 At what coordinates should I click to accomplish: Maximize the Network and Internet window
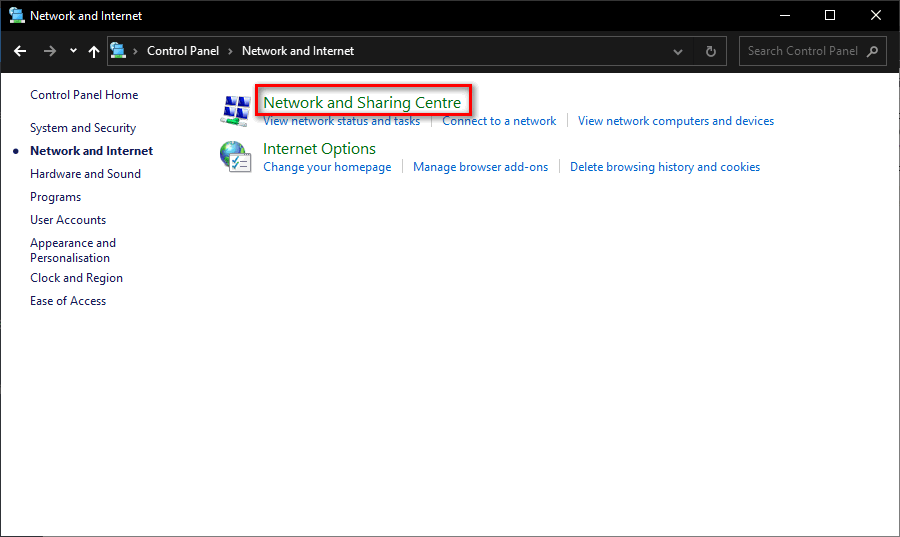(830, 15)
